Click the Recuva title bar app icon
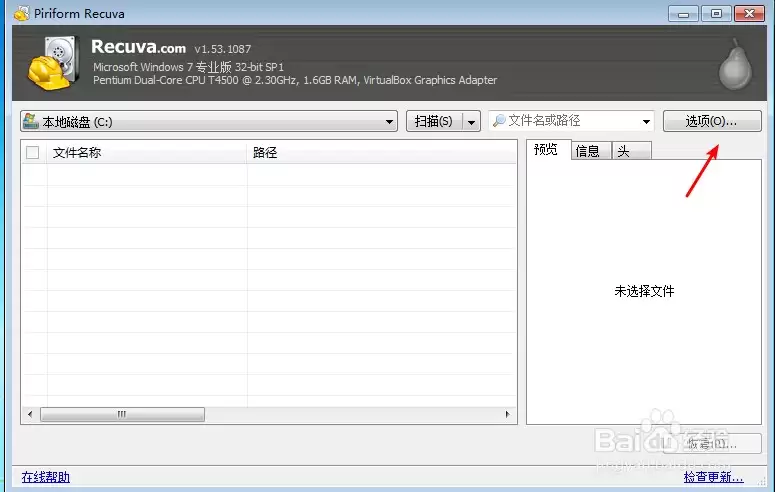 pos(22,13)
